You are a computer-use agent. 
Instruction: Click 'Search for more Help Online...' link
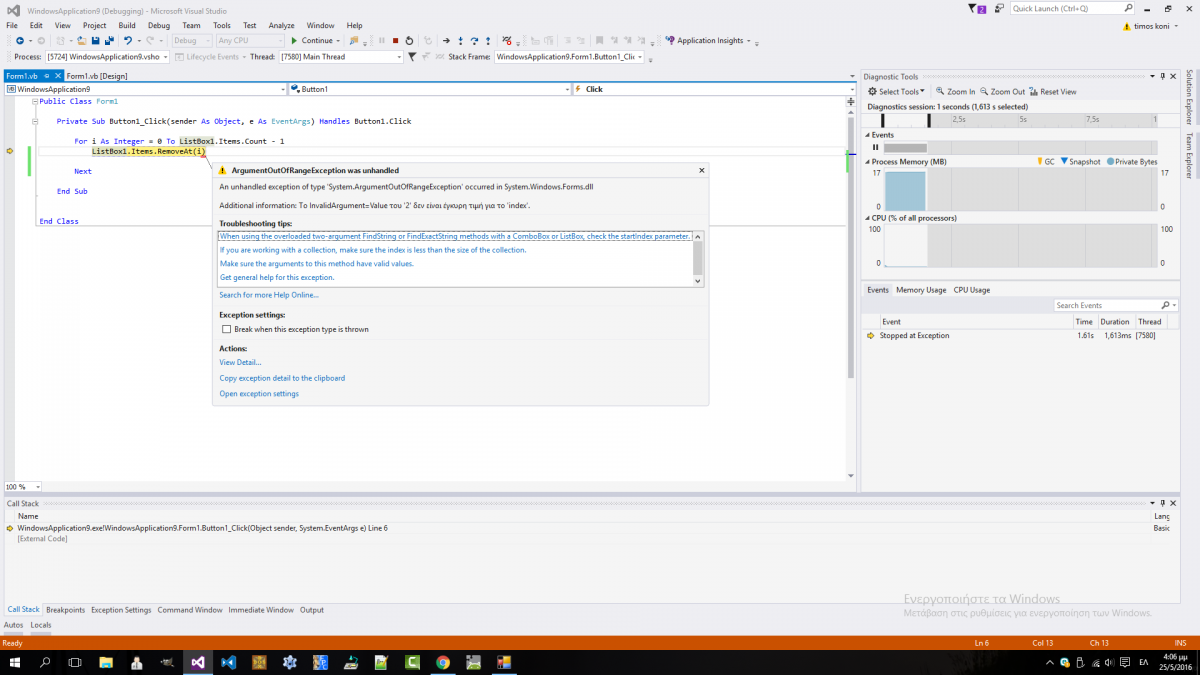pos(269,295)
